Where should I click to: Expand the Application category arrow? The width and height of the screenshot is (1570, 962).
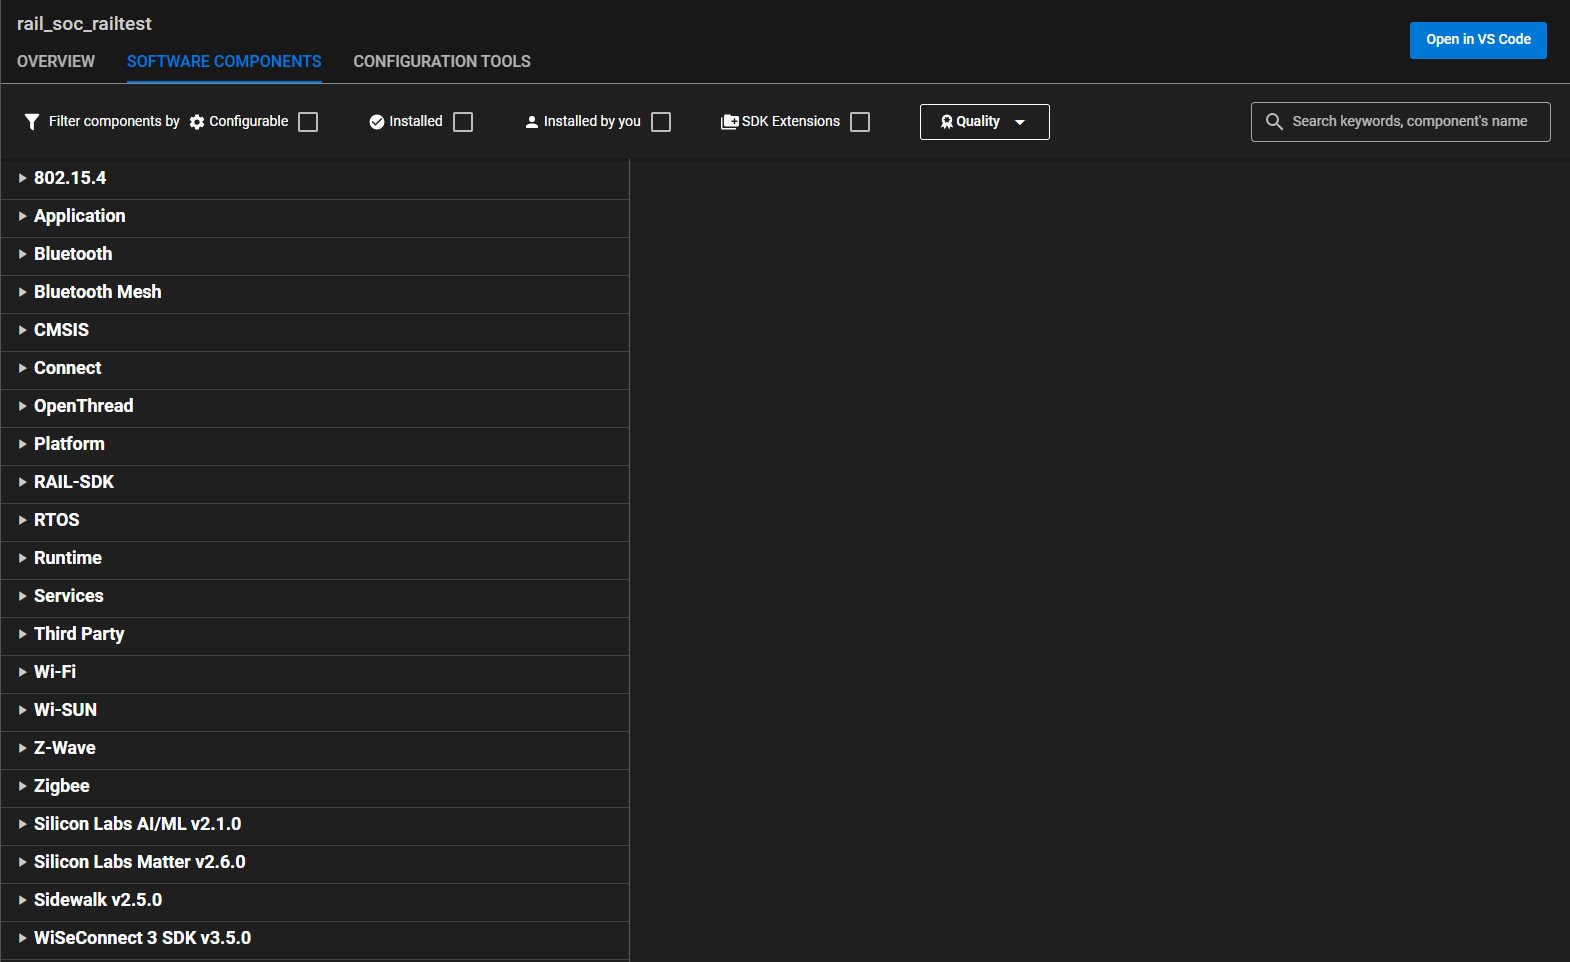[23, 216]
